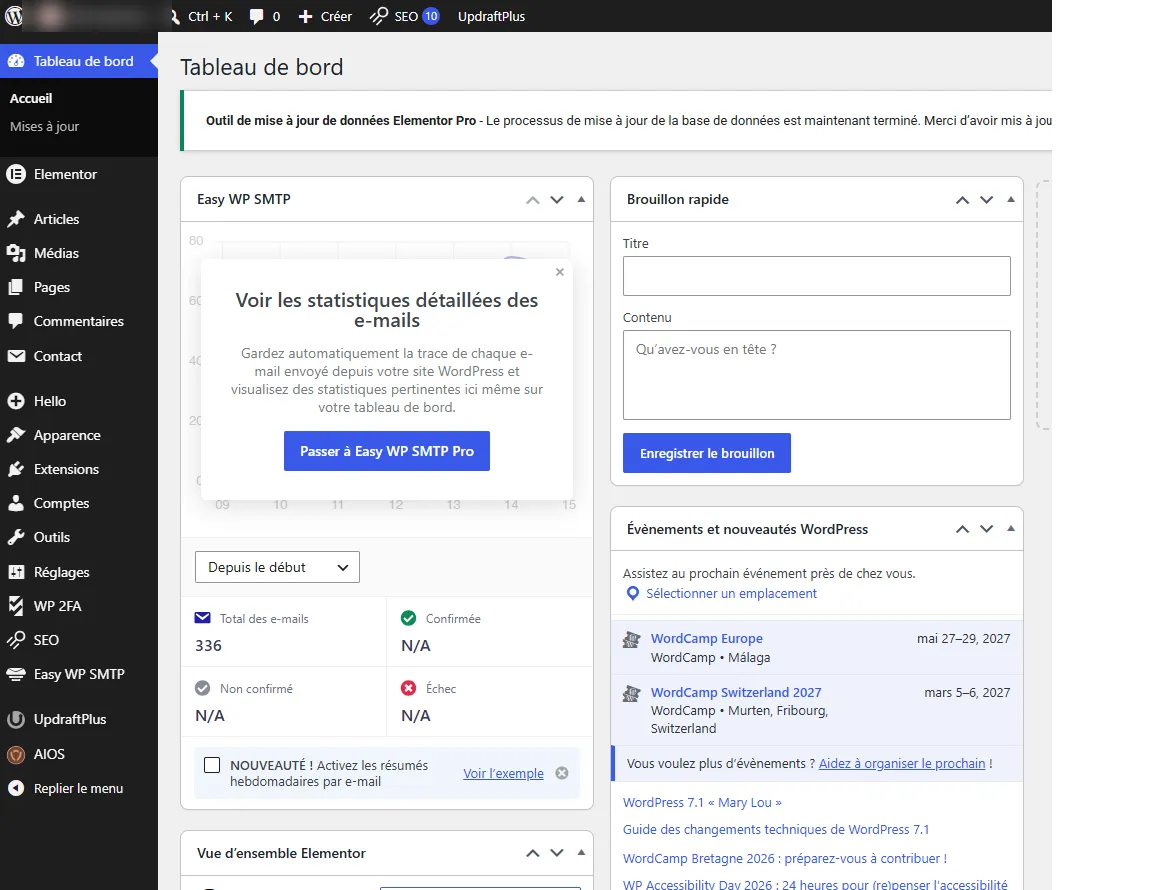This screenshot has width=1152, height=890.
Task: Click Enregistrer le brouillon button
Action: coord(707,453)
